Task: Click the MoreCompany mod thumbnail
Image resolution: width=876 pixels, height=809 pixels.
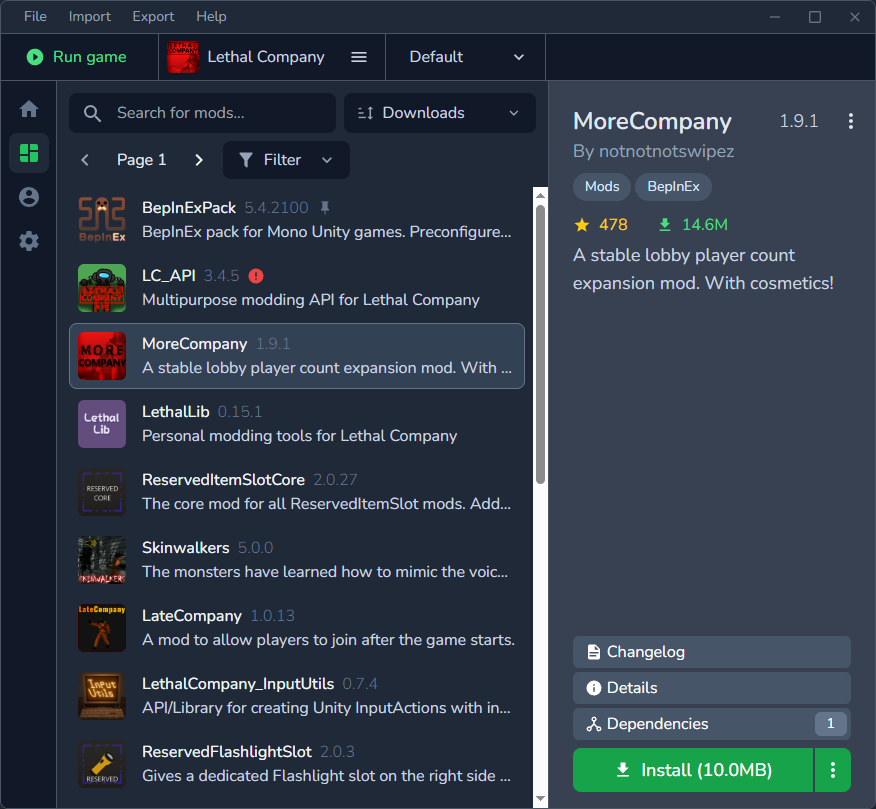Action: tap(102, 356)
